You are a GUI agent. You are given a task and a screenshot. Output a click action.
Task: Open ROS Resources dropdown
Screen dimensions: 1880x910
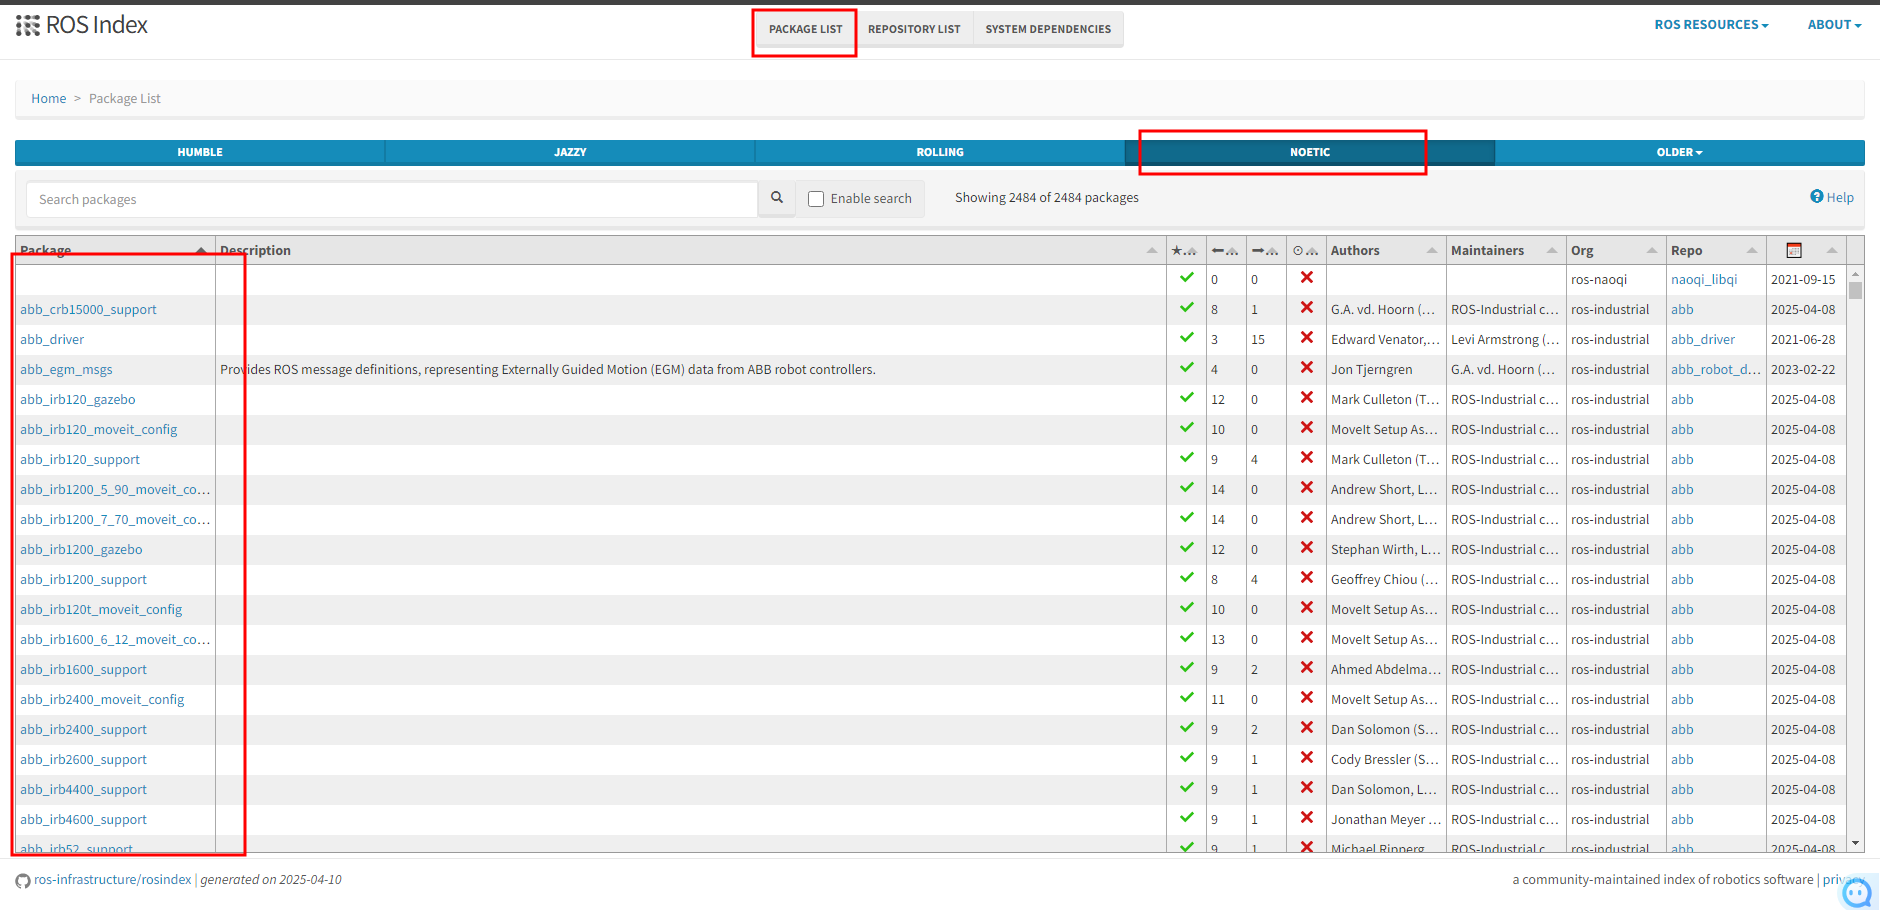point(1711,25)
